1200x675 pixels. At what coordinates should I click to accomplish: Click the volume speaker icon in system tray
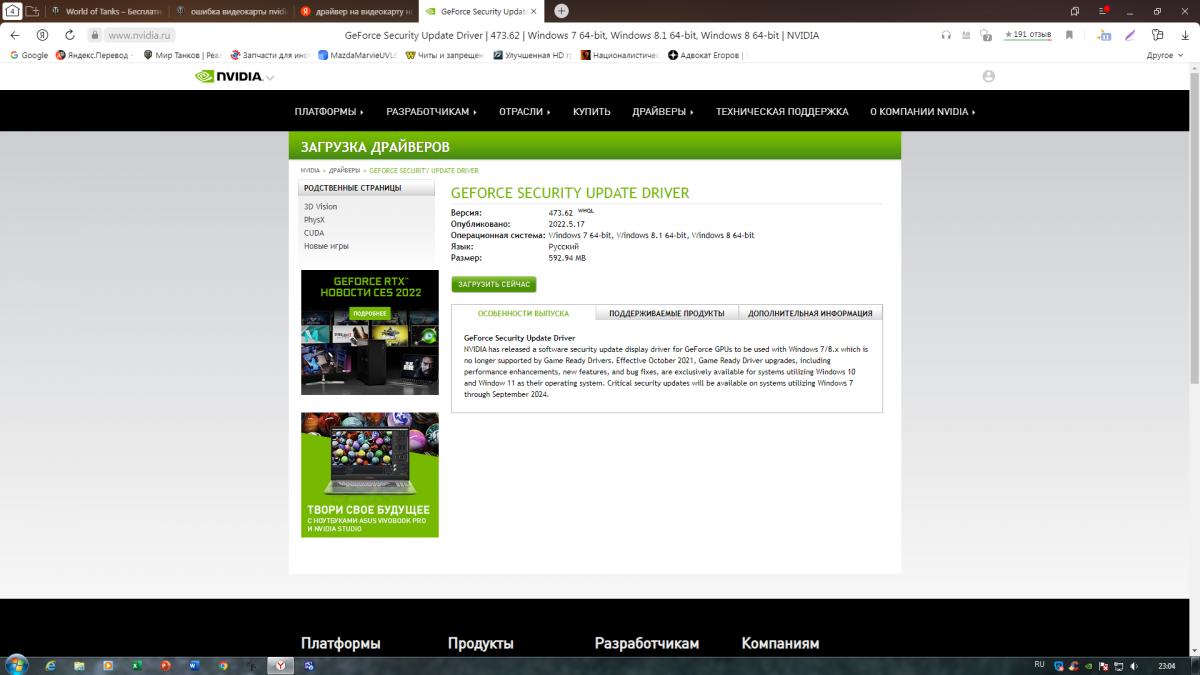coord(1134,666)
